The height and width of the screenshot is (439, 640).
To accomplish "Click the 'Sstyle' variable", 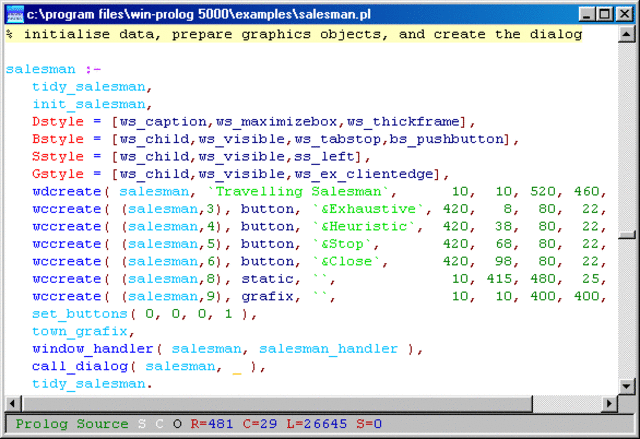I will pos(58,157).
